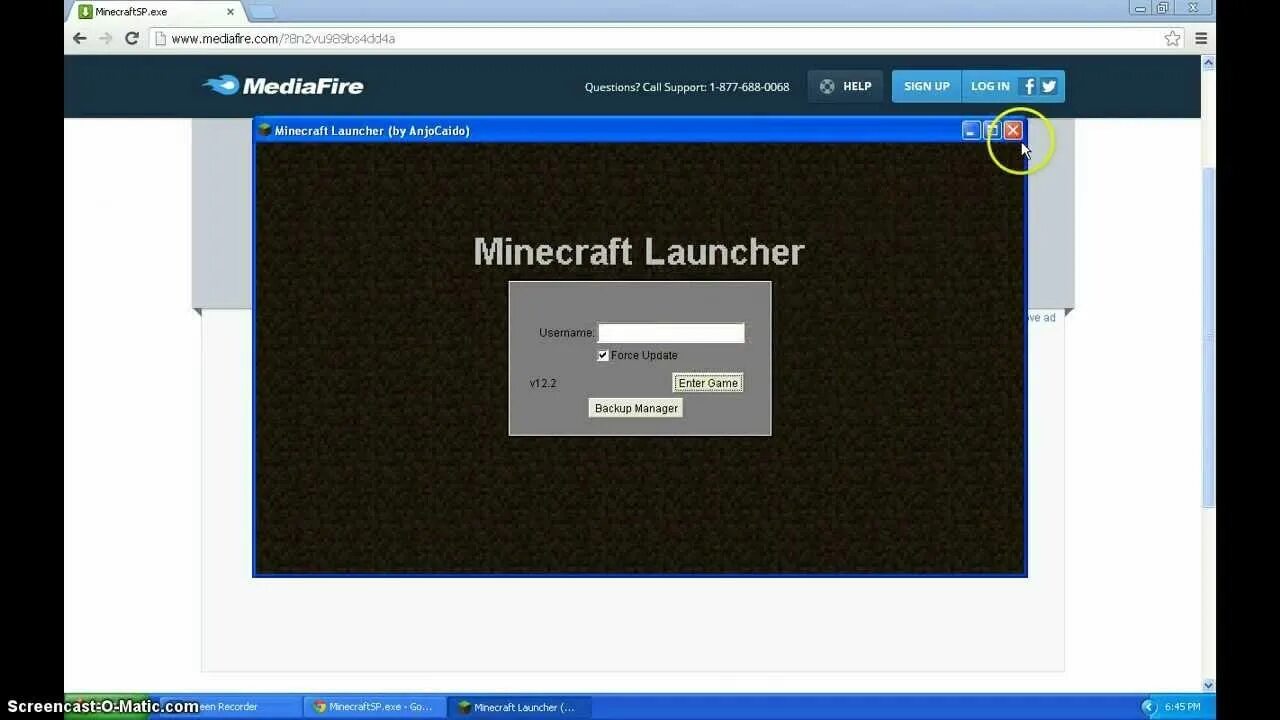Minimize the Minecraft Launcher window
This screenshot has height=720, width=1280.
[x=971, y=130]
